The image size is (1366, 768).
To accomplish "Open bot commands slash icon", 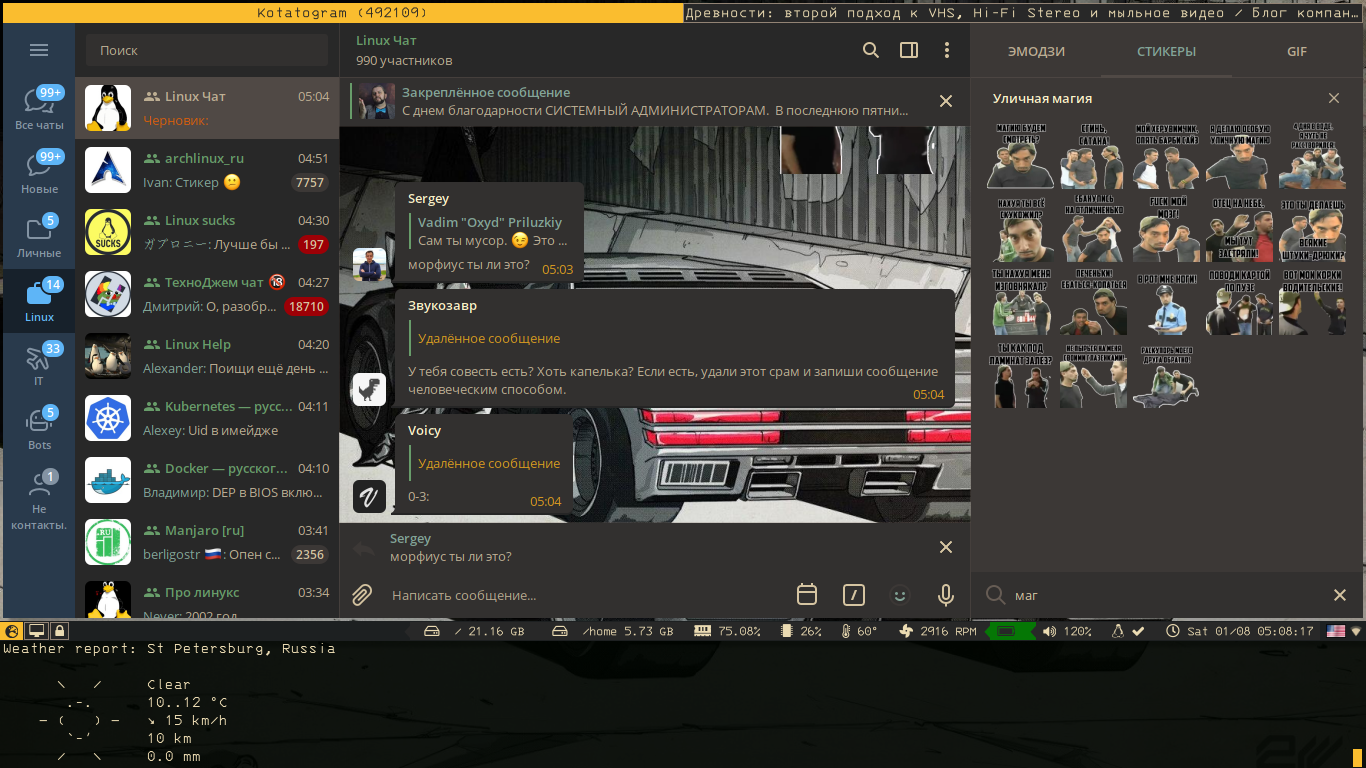I will (x=853, y=595).
